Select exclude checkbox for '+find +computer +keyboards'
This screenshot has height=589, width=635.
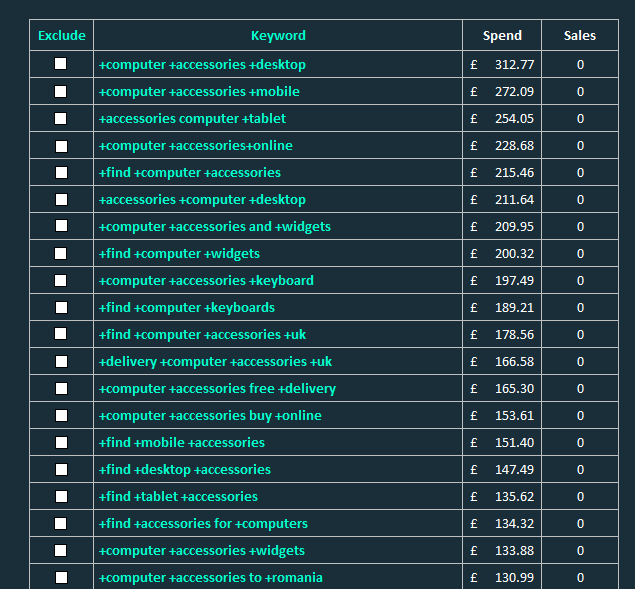tap(61, 307)
